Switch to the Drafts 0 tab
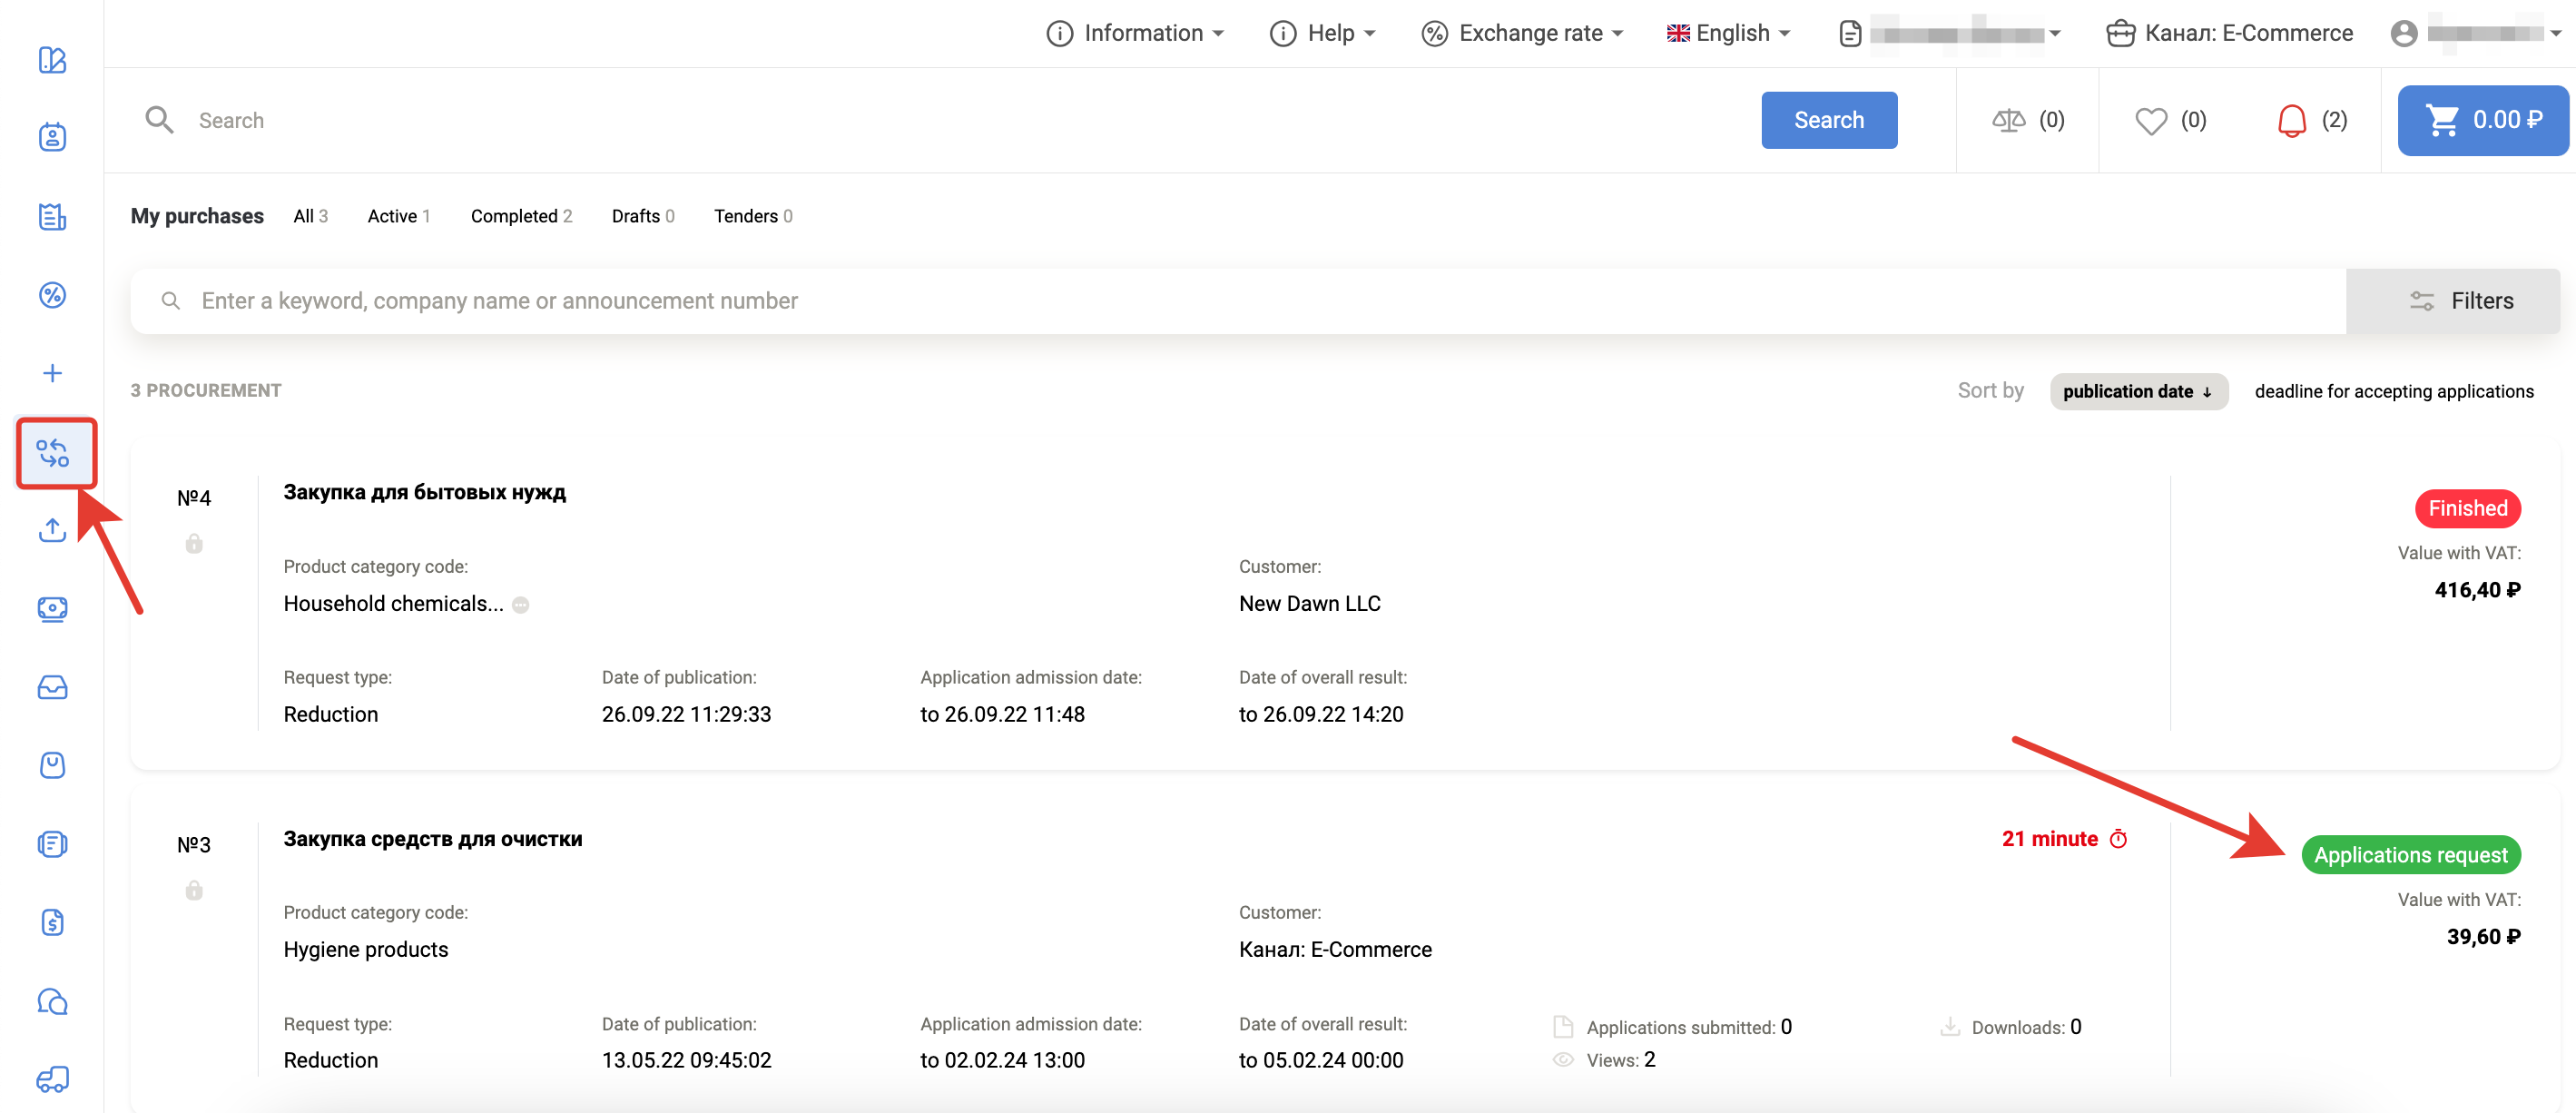This screenshot has width=2576, height=1113. [x=643, y=216]
